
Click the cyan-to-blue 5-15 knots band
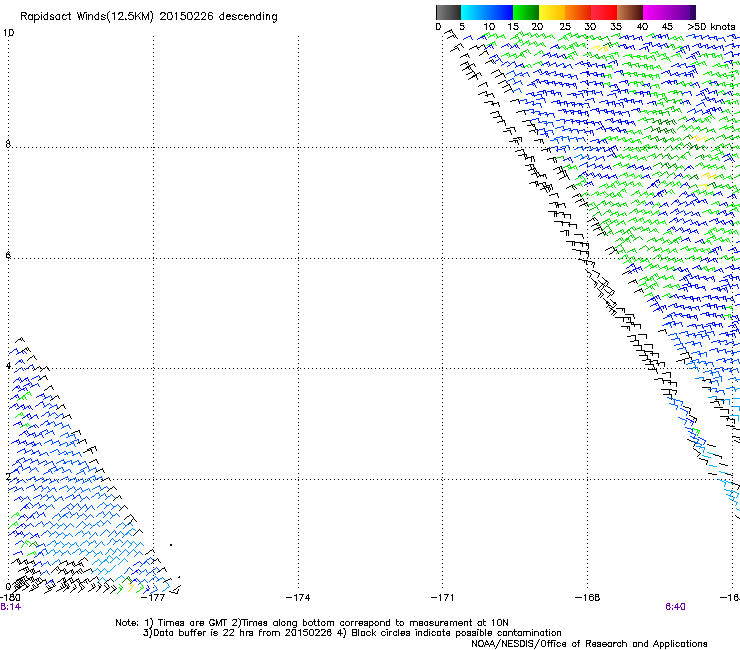point(487,12)
